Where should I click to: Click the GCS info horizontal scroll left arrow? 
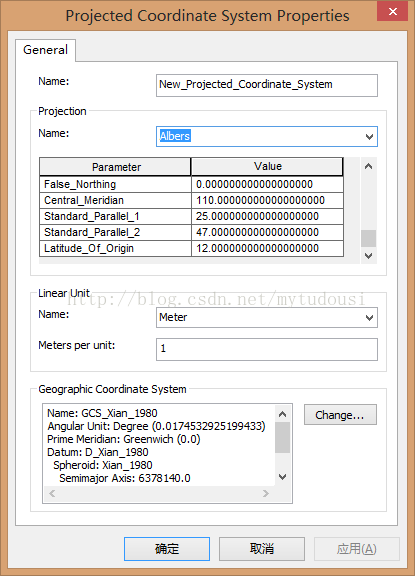52,494
